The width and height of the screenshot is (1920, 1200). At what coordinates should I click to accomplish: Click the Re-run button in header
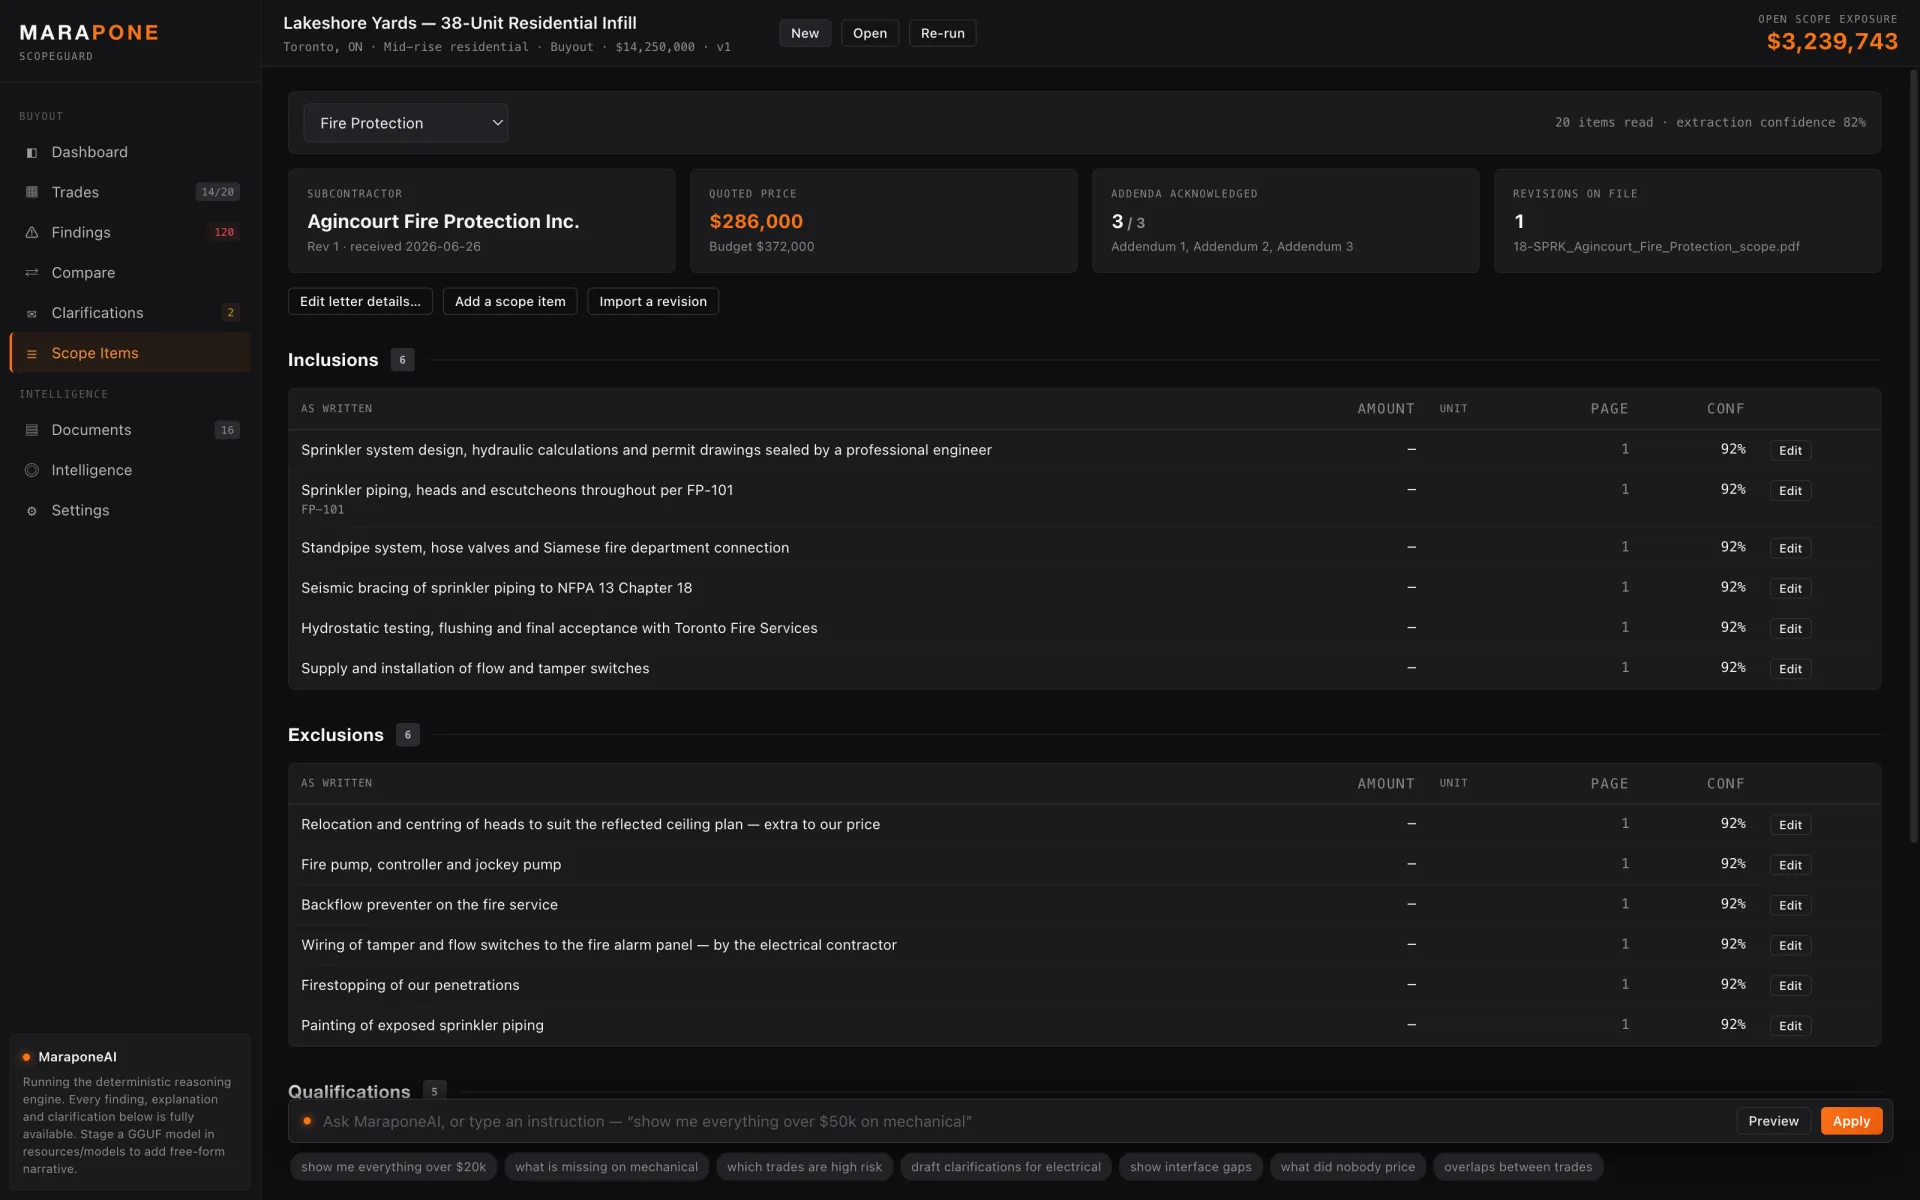click(942, 33)
